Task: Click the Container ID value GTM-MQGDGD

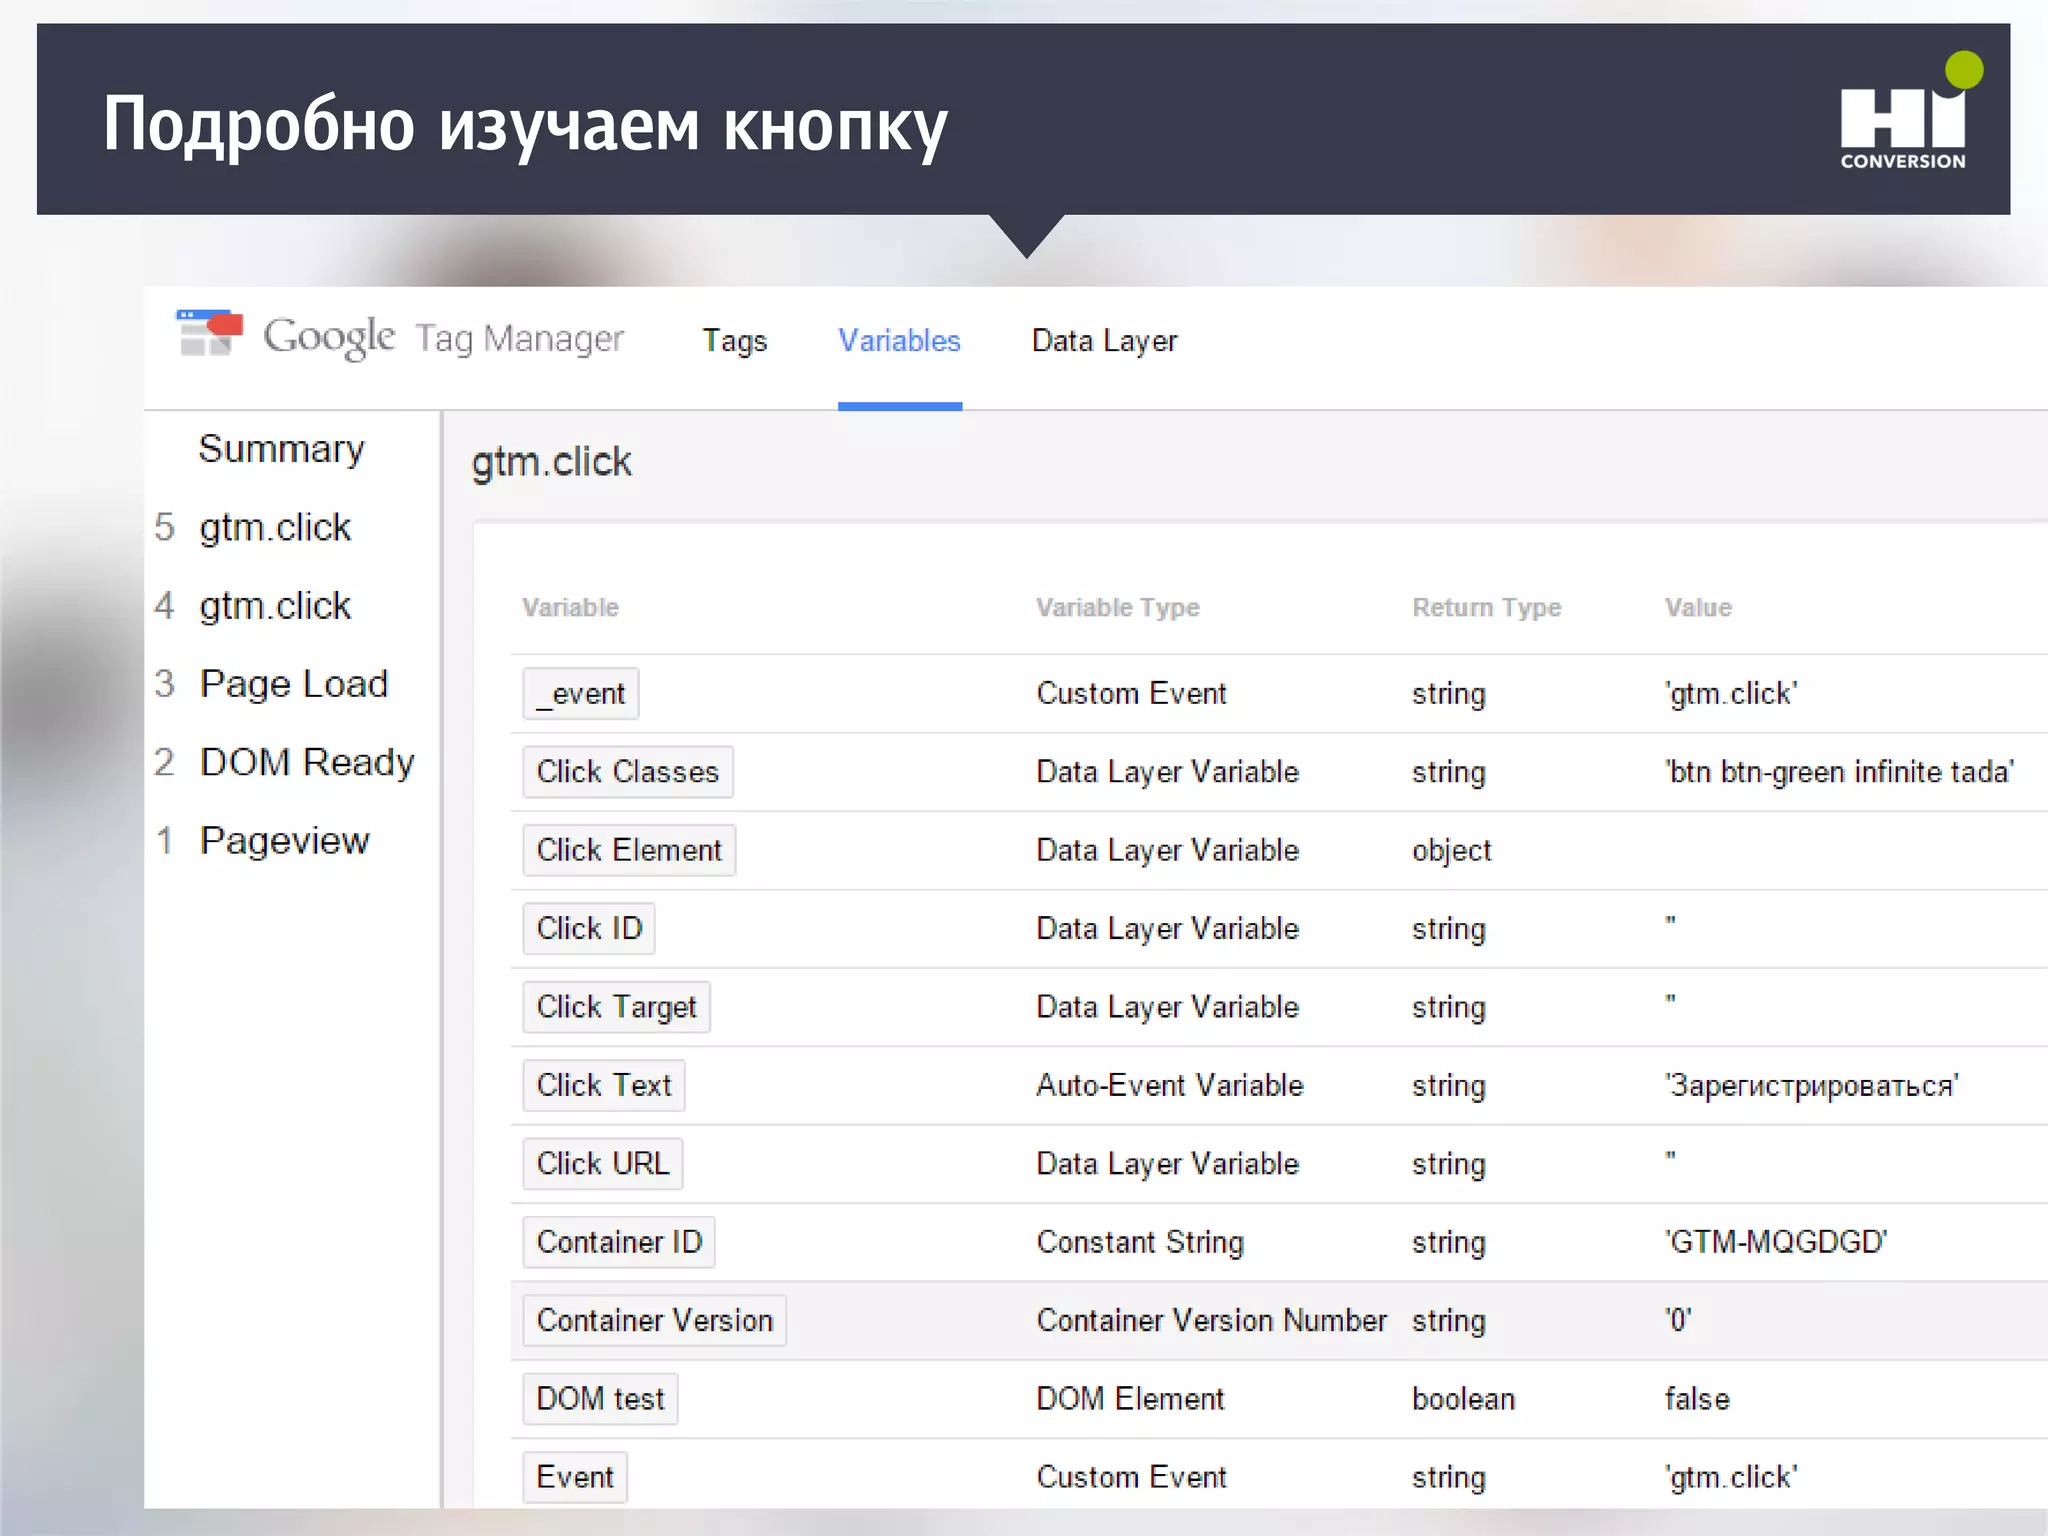Action: point(1775,1242)
